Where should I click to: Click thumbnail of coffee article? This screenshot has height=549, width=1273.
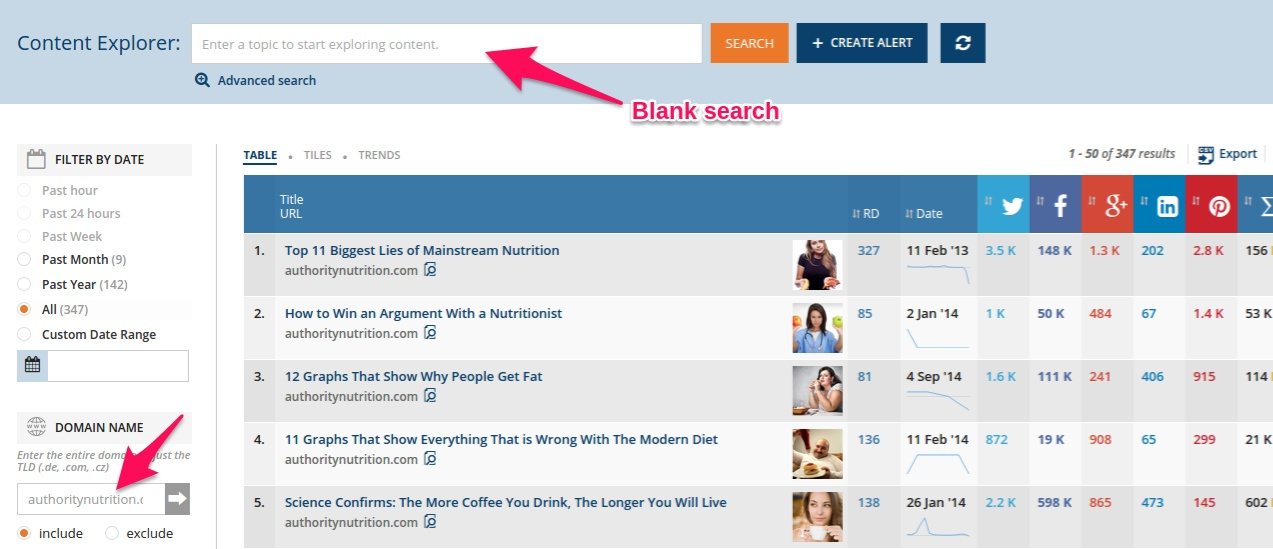[818, 517]
